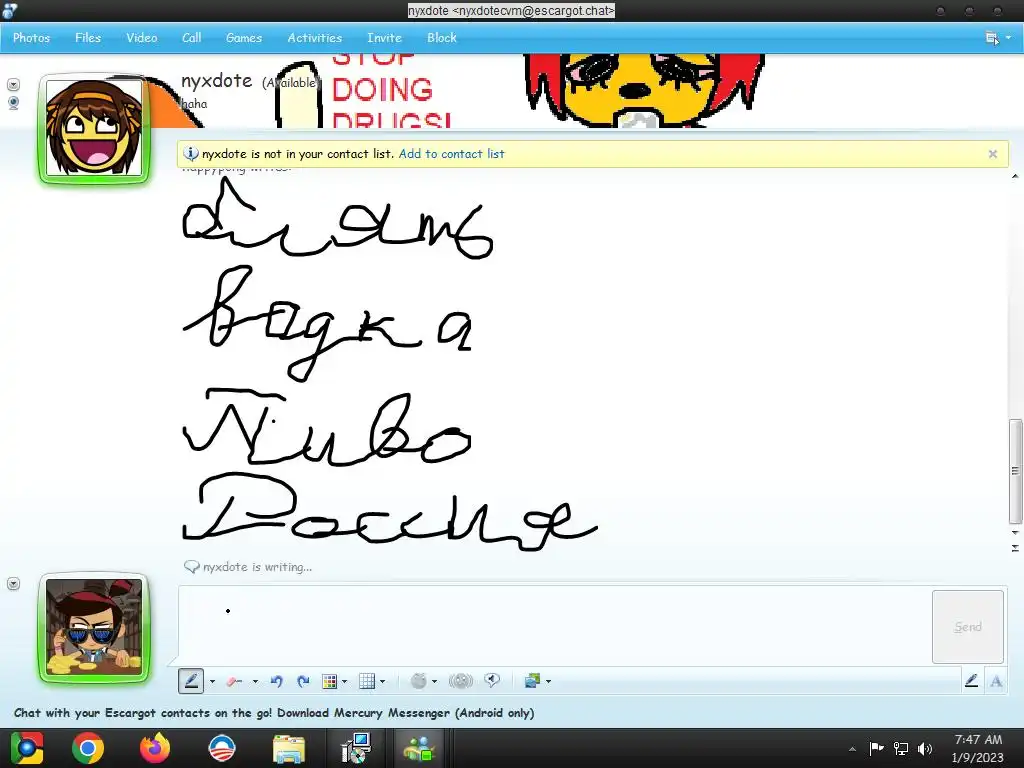Dismiss the not-in-contact-list notification

[x=993, y=154]
